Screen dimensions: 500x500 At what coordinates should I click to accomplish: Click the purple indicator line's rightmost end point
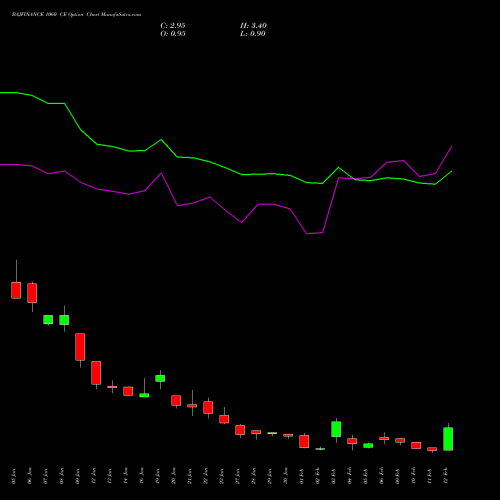click(x=452, y=146)
